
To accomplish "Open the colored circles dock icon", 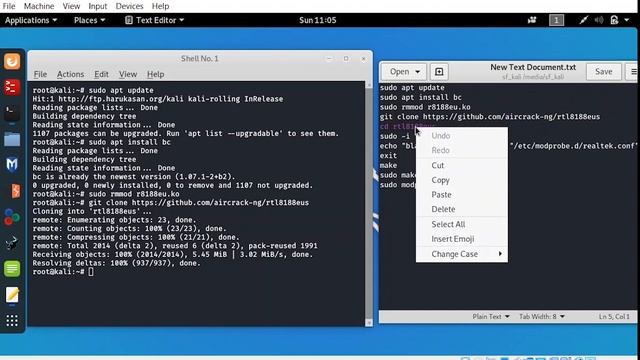I will click(x=12, y=217).
